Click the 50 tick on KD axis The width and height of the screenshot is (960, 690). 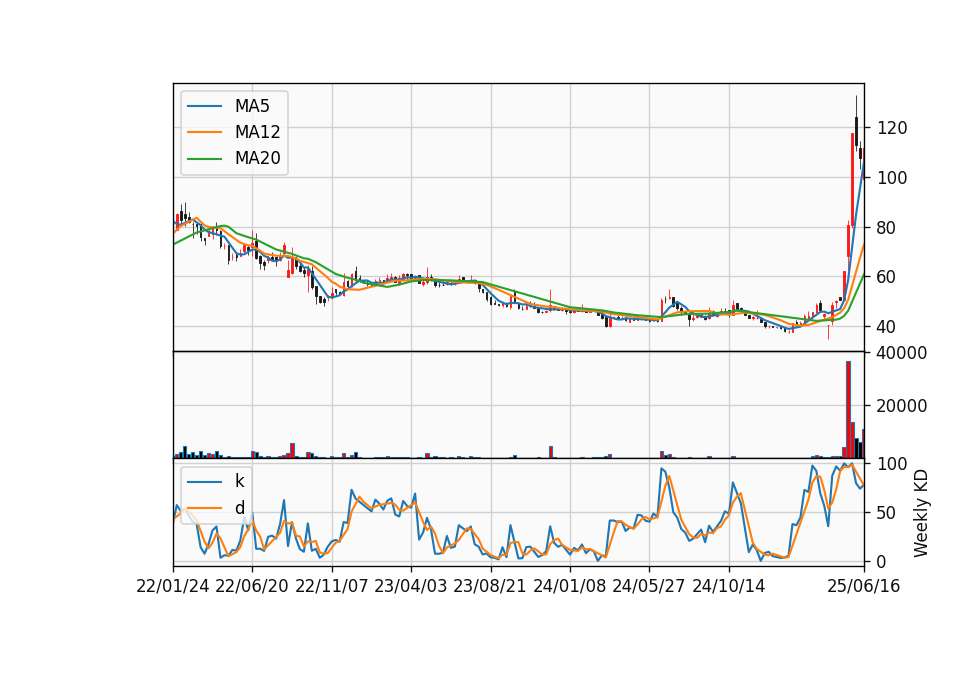point(887,513)
